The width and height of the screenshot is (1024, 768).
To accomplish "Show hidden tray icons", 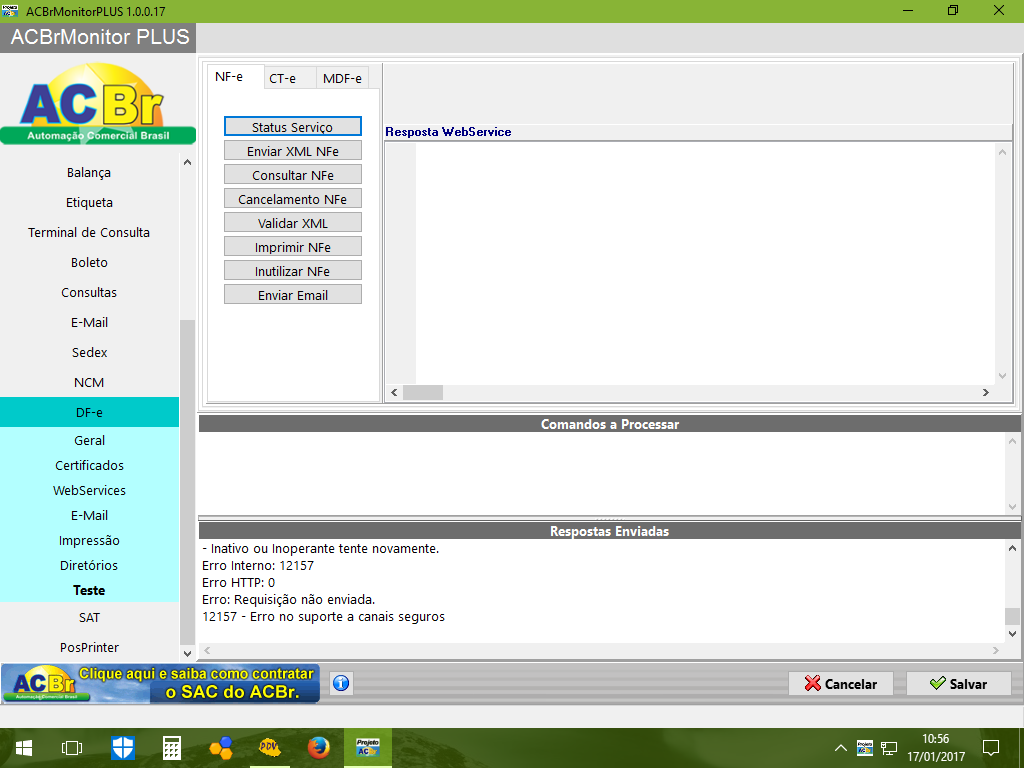I will tap(840, 748).
